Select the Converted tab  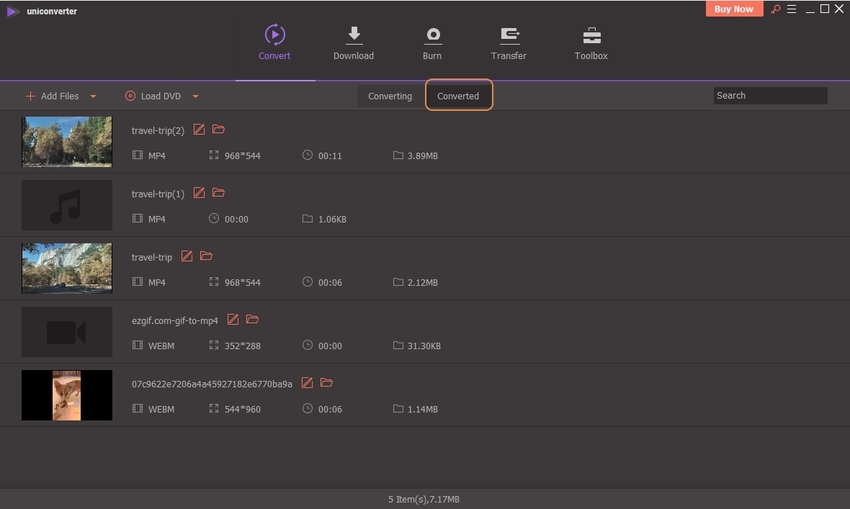(458, 96)
